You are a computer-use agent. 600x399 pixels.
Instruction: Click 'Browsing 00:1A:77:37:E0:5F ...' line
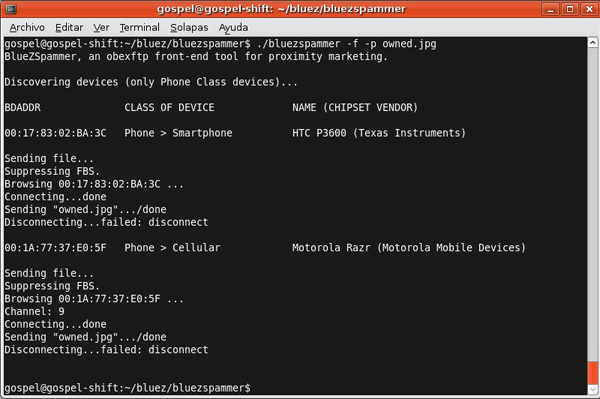[94, 299]
